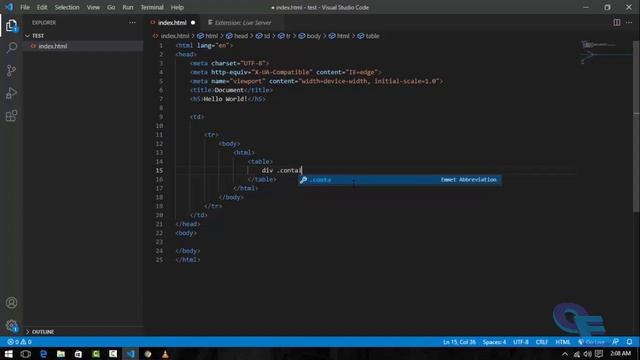
Task: Click the unsaved dot on index.html tab
Action: tap(193, 22)
